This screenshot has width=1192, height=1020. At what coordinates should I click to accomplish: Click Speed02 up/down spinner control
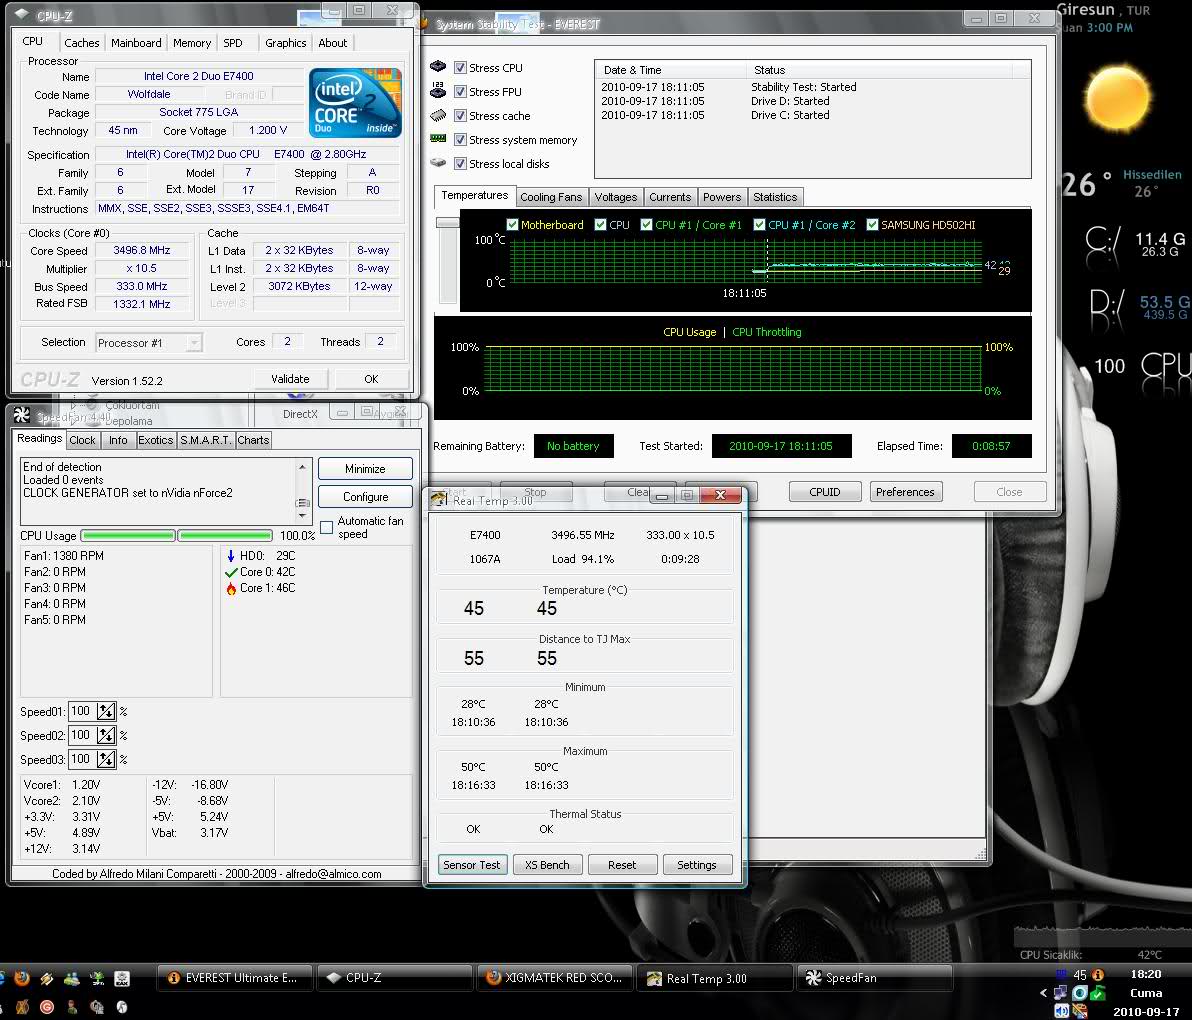106,735
